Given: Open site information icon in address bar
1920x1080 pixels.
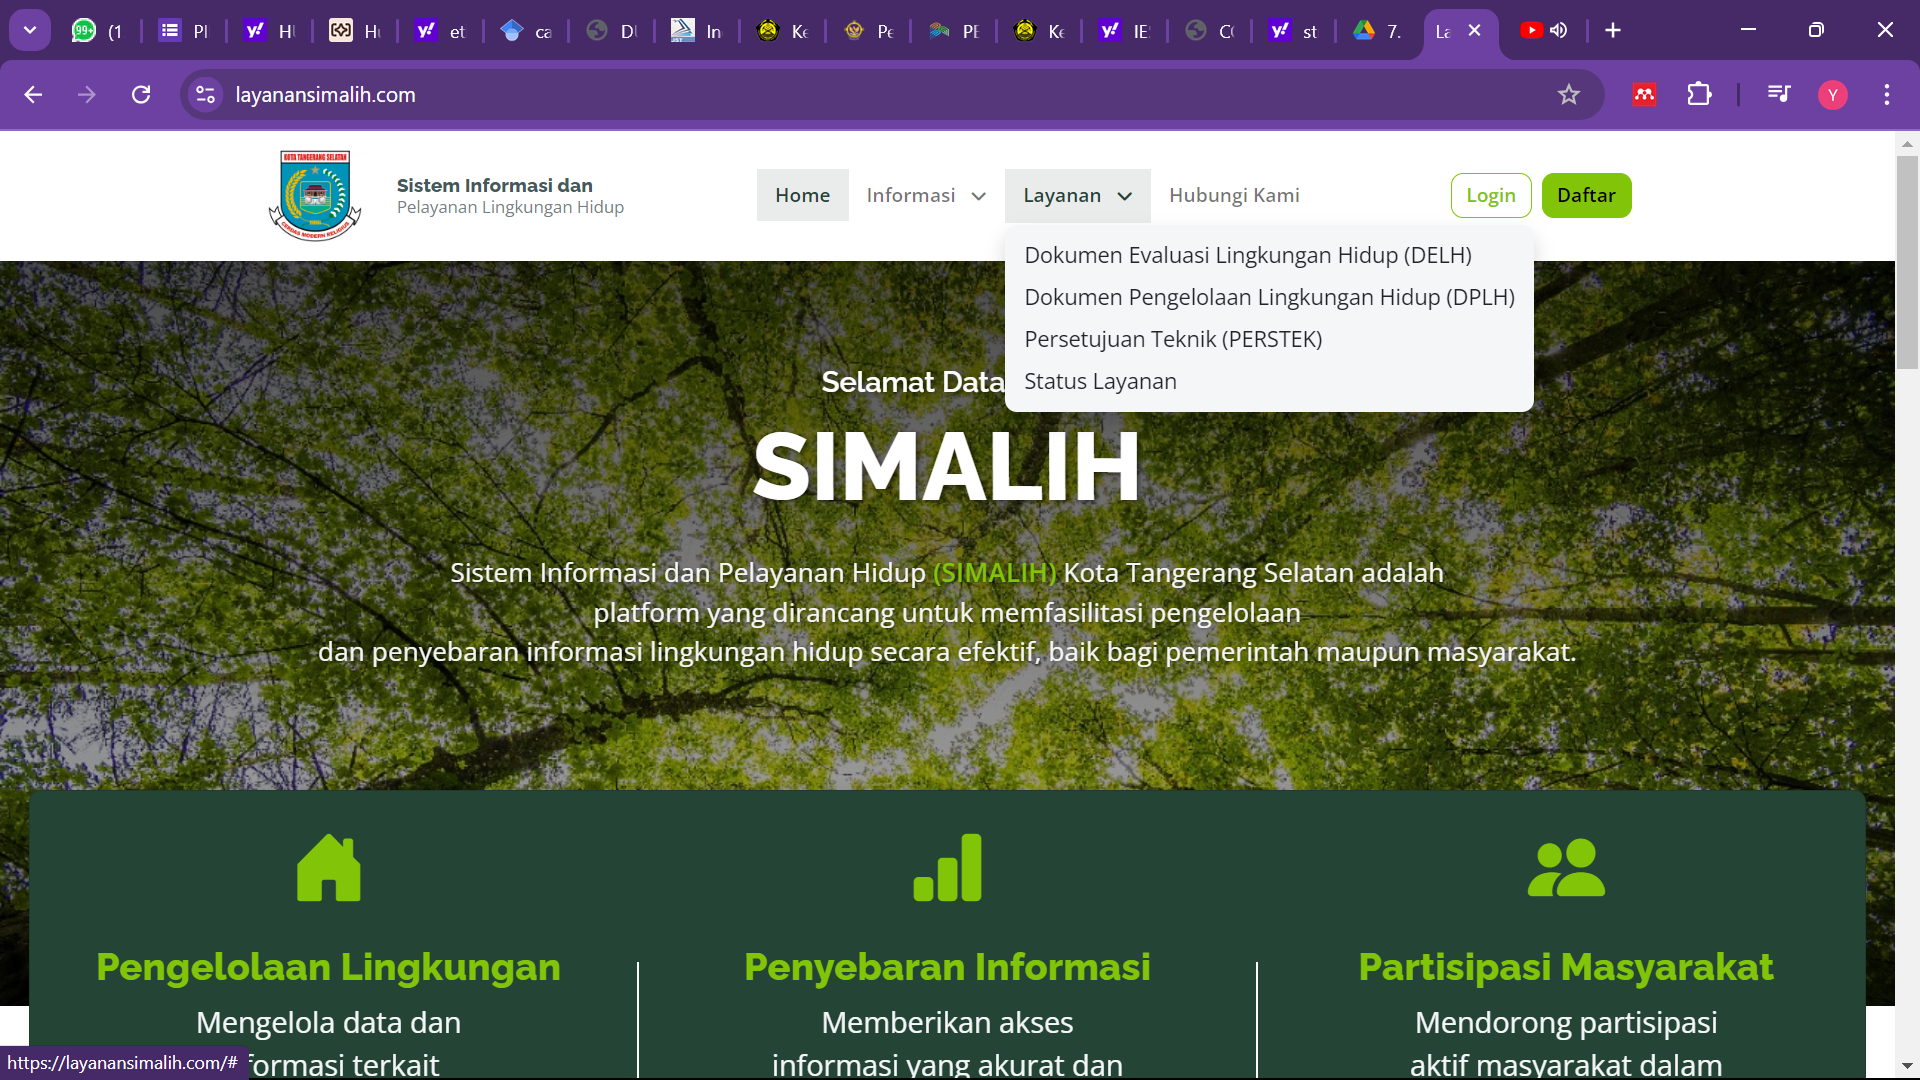Looking at the screenshot, I should [205, 94].
